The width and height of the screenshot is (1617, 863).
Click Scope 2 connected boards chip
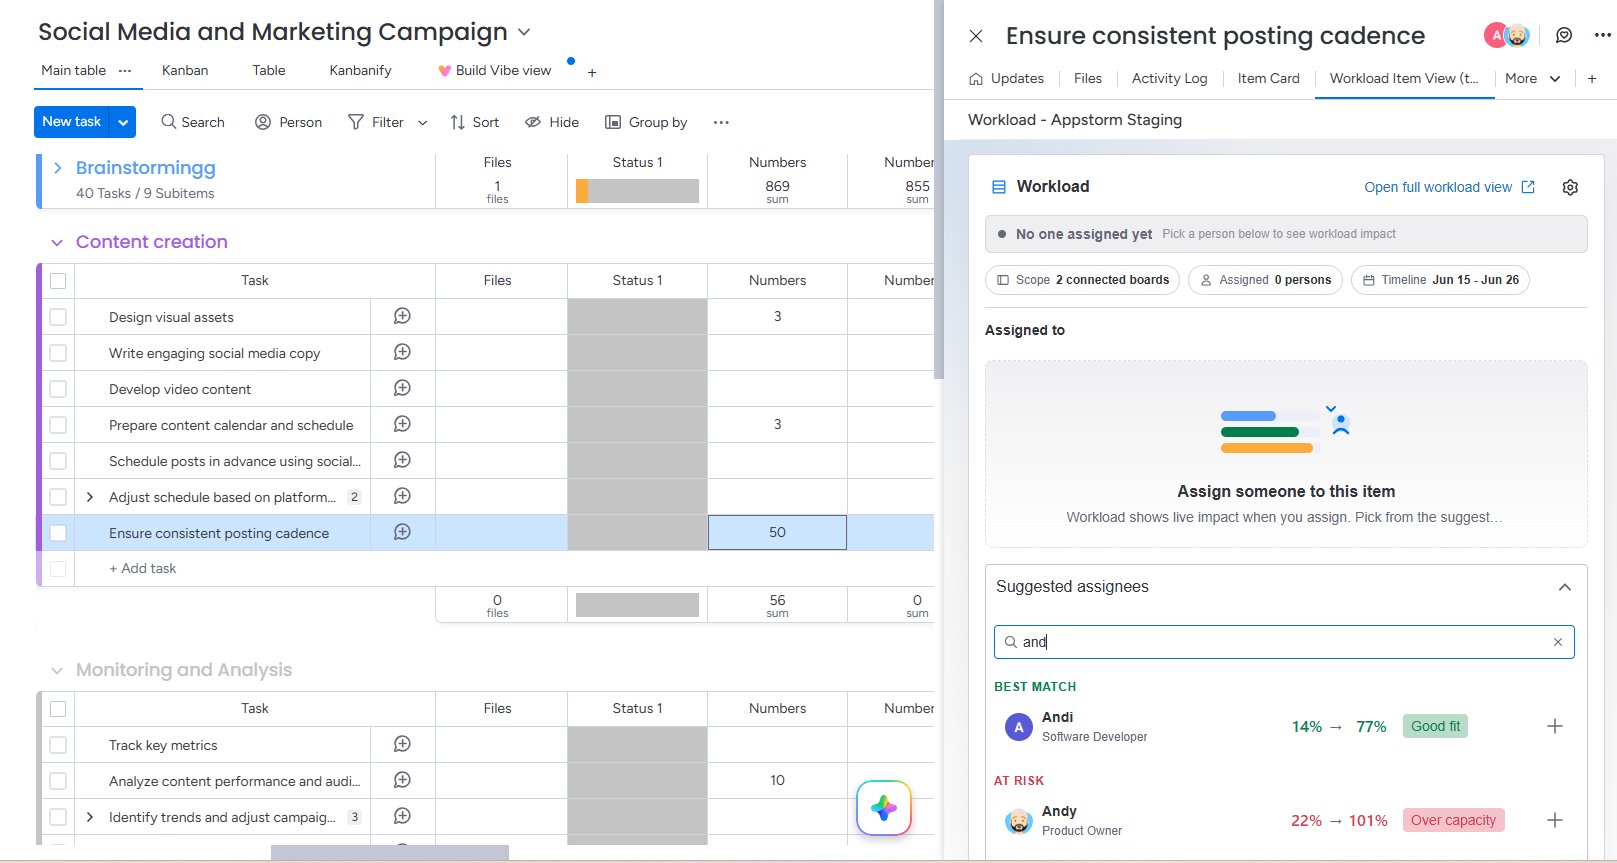(x=1083, y=280)
